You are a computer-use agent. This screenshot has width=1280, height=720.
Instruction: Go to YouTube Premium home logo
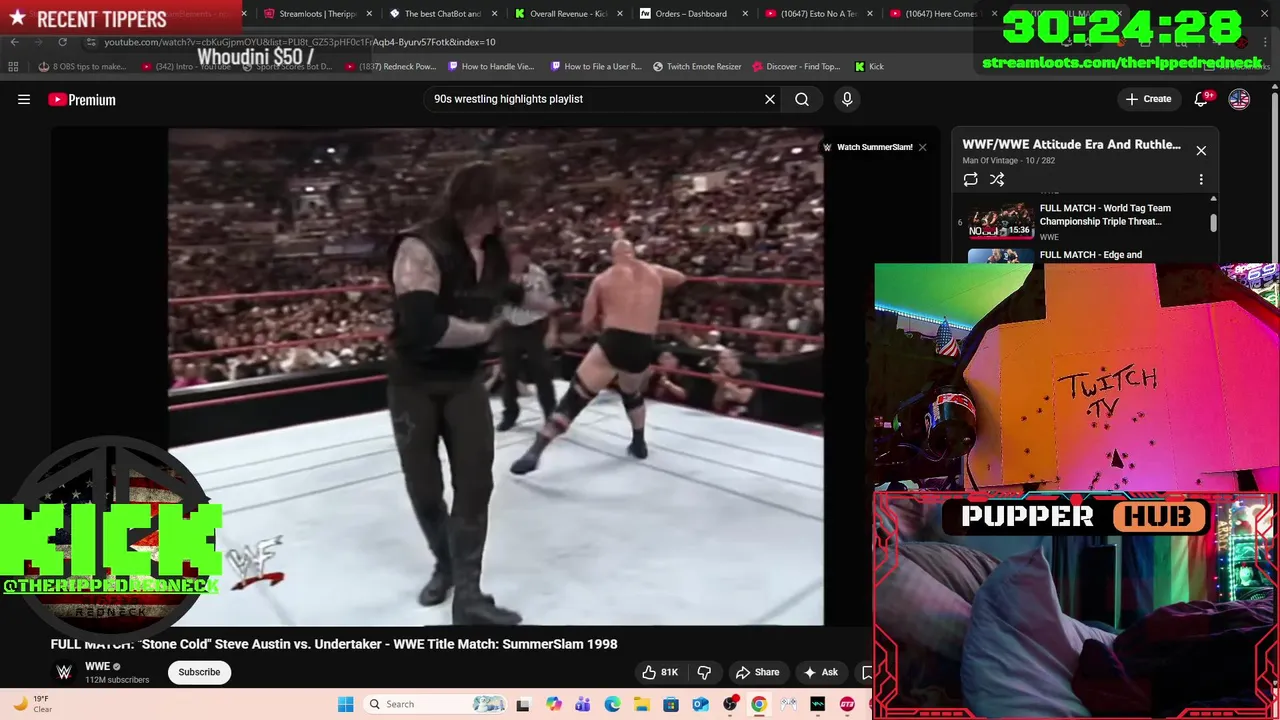click(82, 99)
